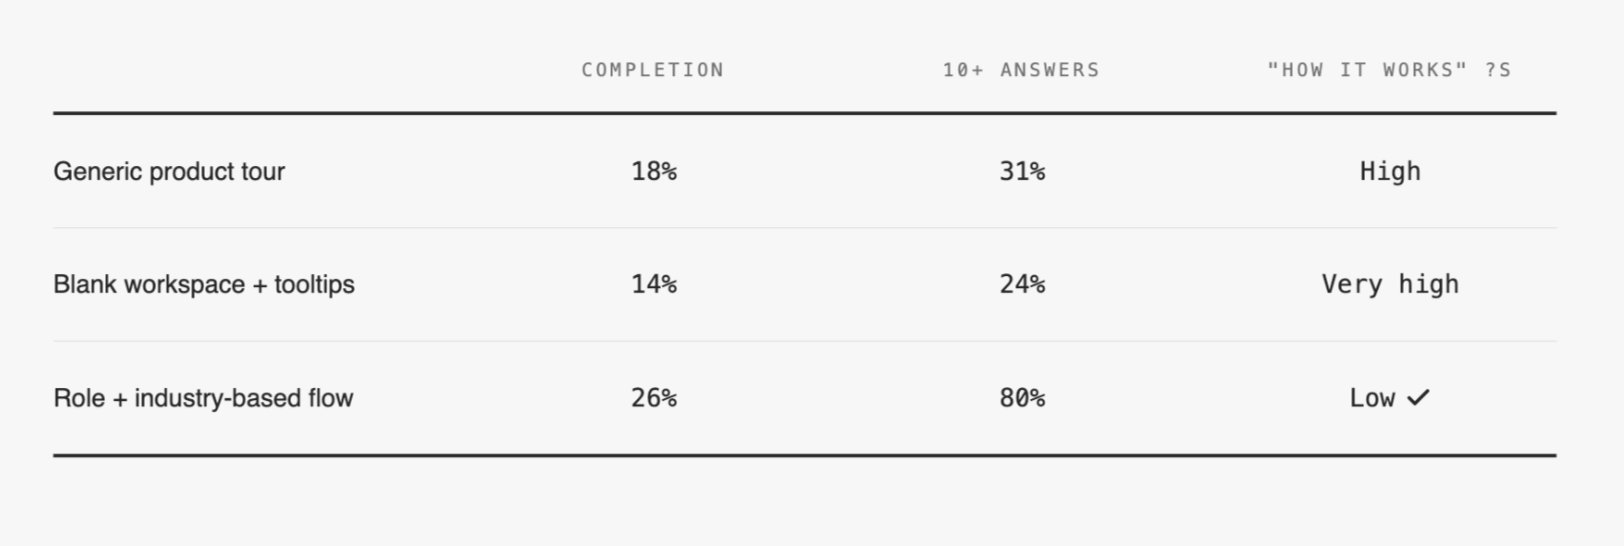Click the 18% completion value

[x=654, y=172]
